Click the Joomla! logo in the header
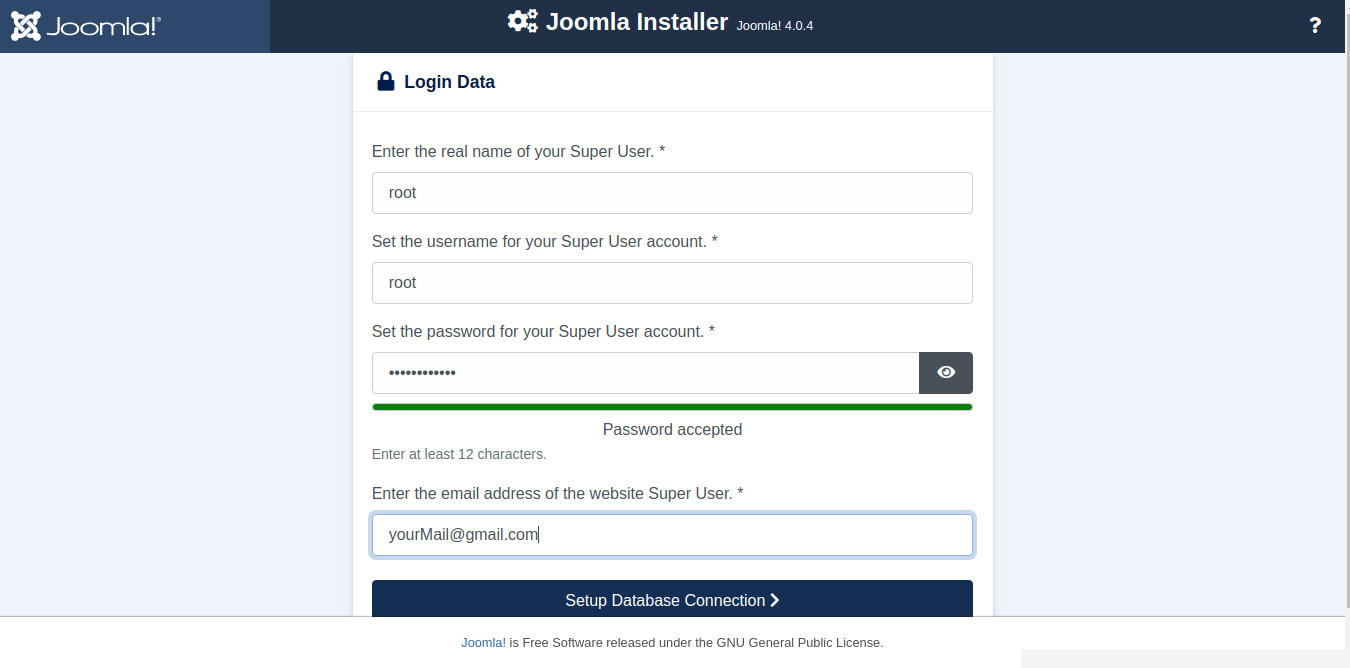 pyautogui.click(x=86, y=26)
